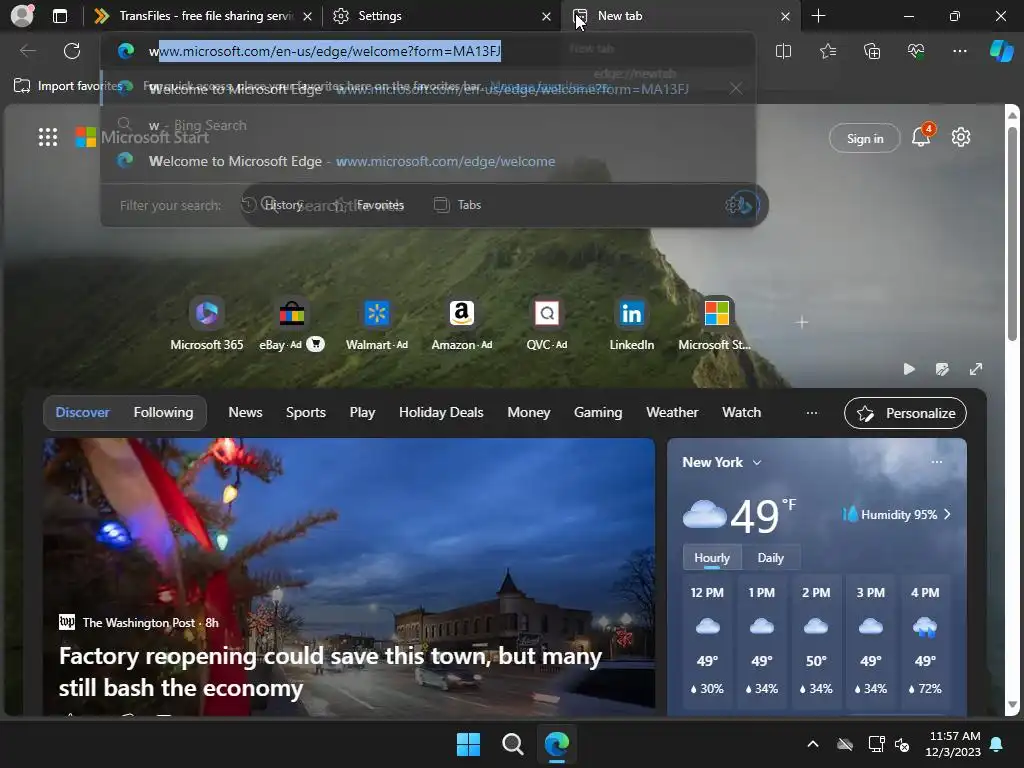Open the News category
The height and width of the screenshot is (768, 1024).
245,413
